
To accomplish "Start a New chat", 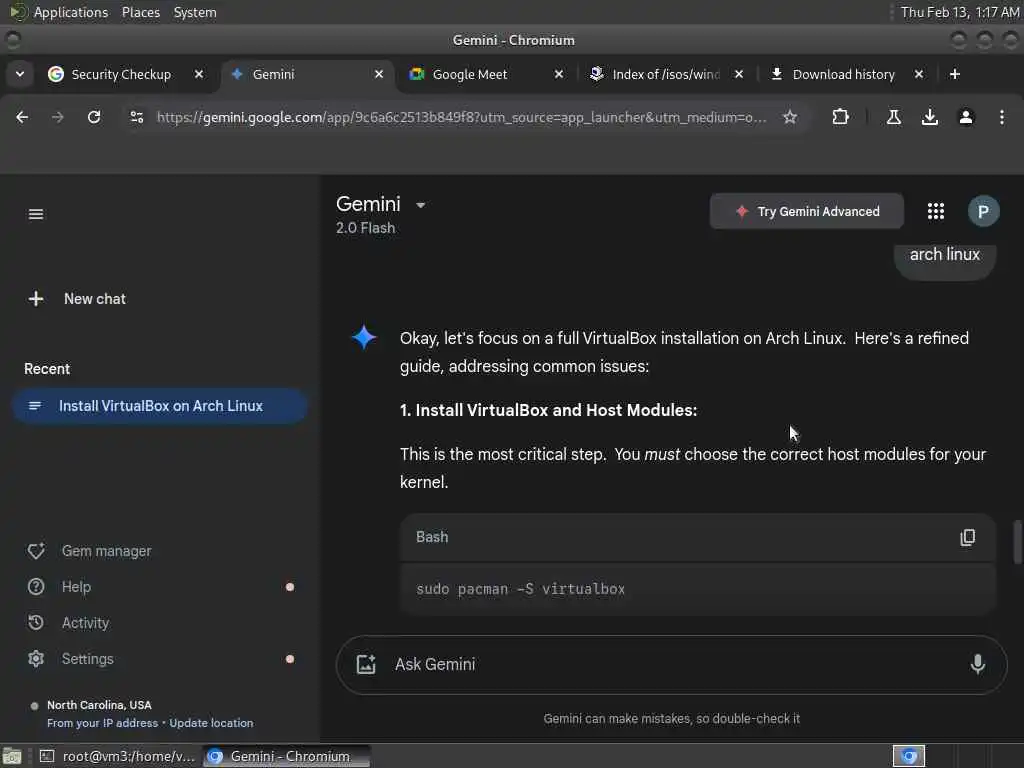I will [77, 299].
